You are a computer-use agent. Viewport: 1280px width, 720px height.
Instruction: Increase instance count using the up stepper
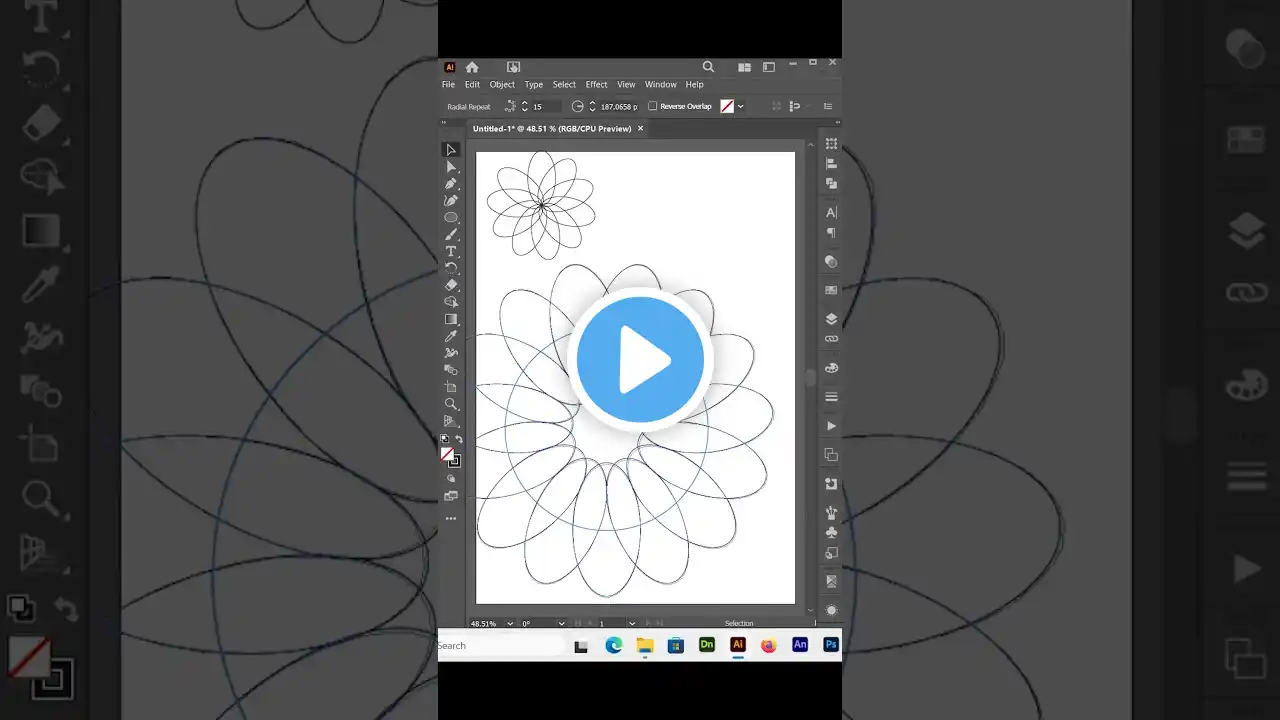524,102
